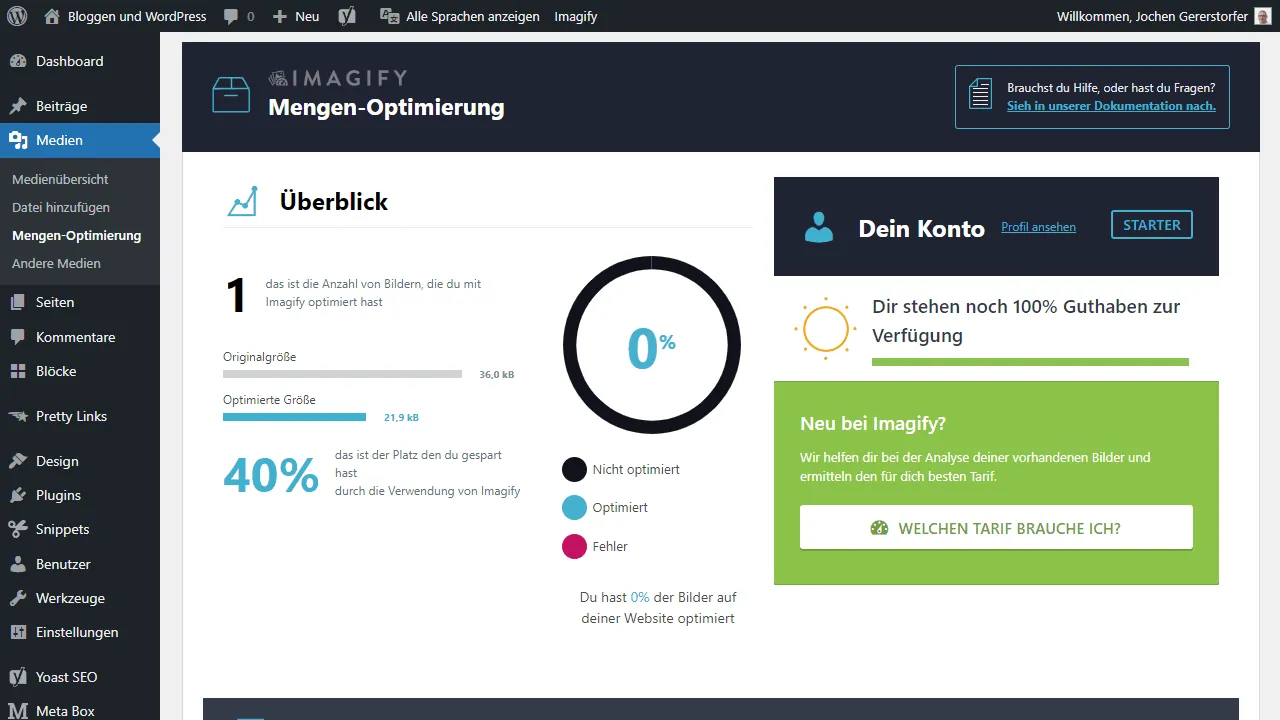The image size is (1280, 720).
Task: Click the documentation page icon
Action: tap(981, 95)
